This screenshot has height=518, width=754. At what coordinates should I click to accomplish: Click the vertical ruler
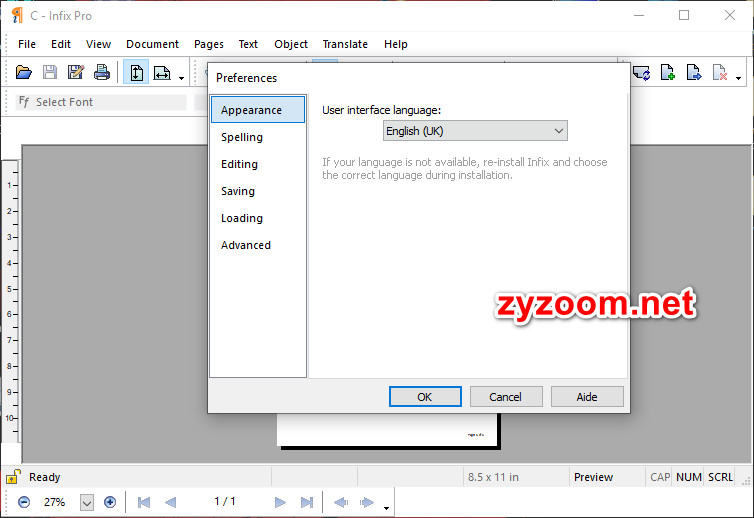click(x=11, y=301)
